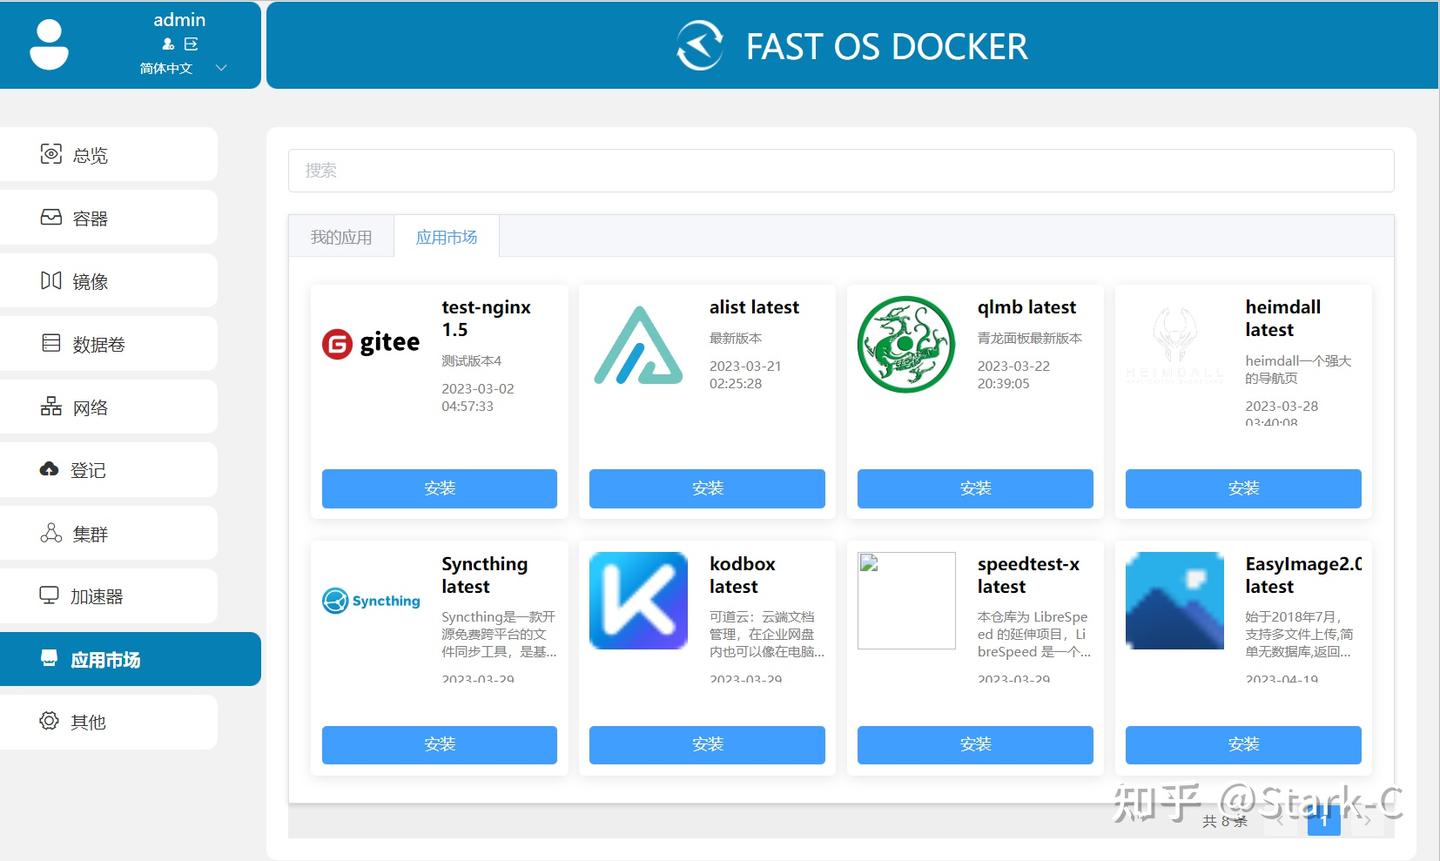Click 安装 for qlmb latest
The height and width of the screenshot is (861, 1440).
[x=975, y=488]
